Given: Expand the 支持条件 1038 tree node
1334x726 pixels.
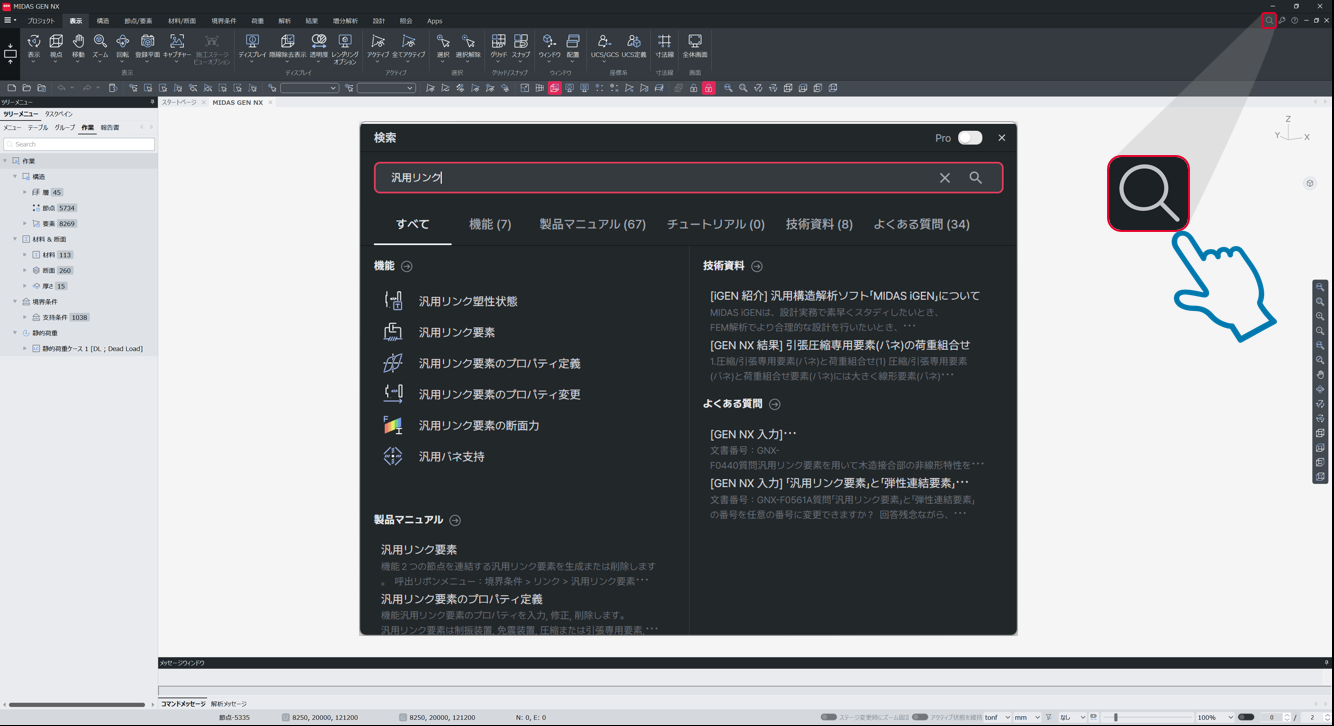Looking at the screenshot, I should point(25,317).
